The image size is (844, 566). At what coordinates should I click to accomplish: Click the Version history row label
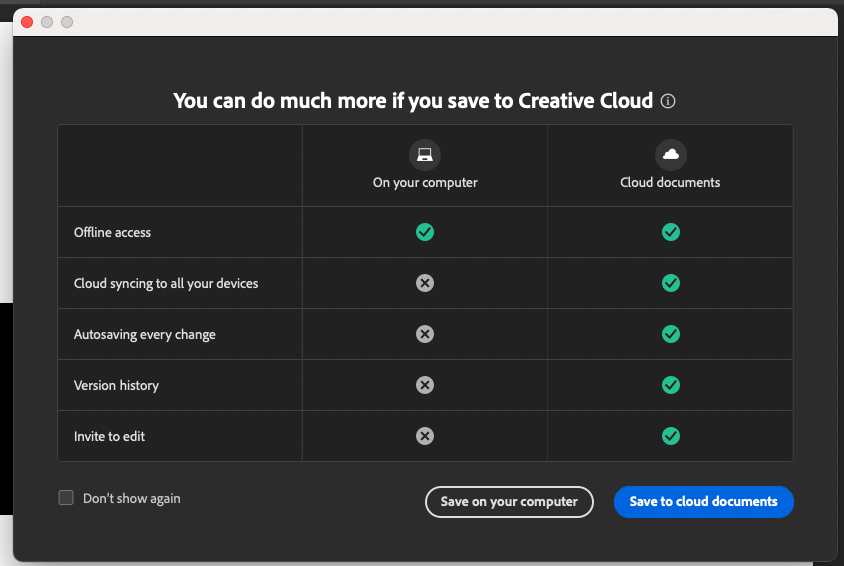(x=116, y=385)
